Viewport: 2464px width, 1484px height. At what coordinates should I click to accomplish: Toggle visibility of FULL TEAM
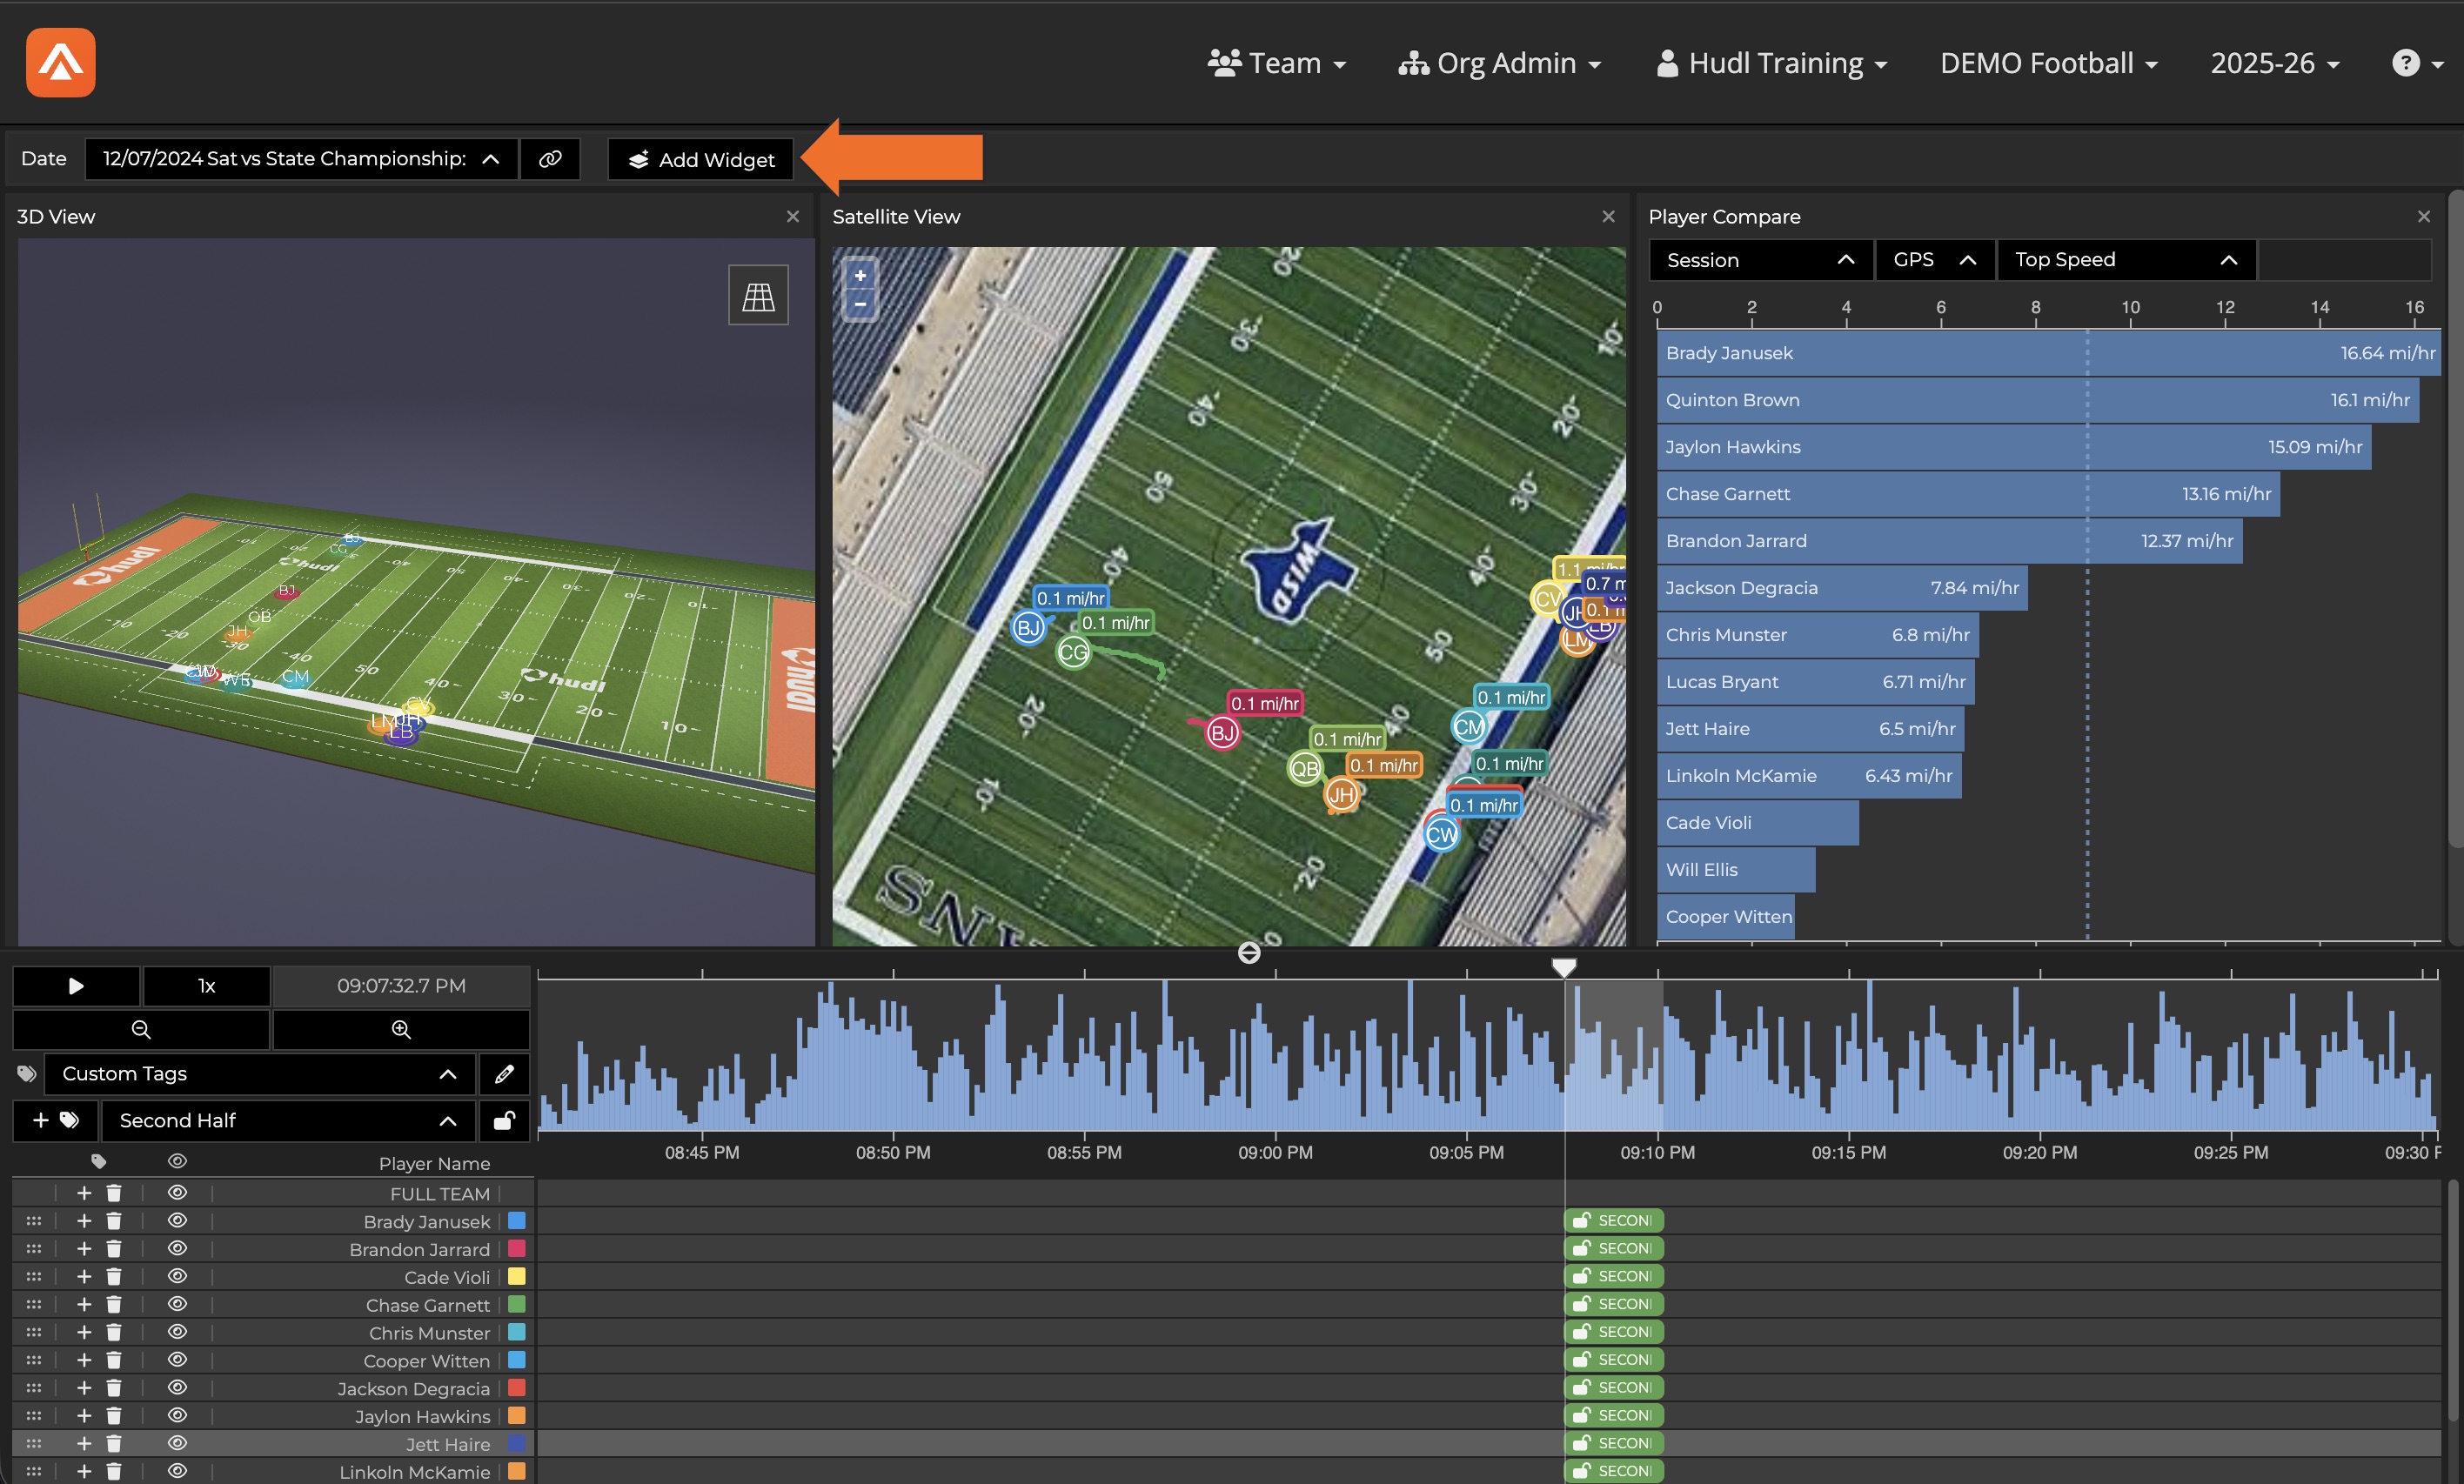coord(178,1193)
